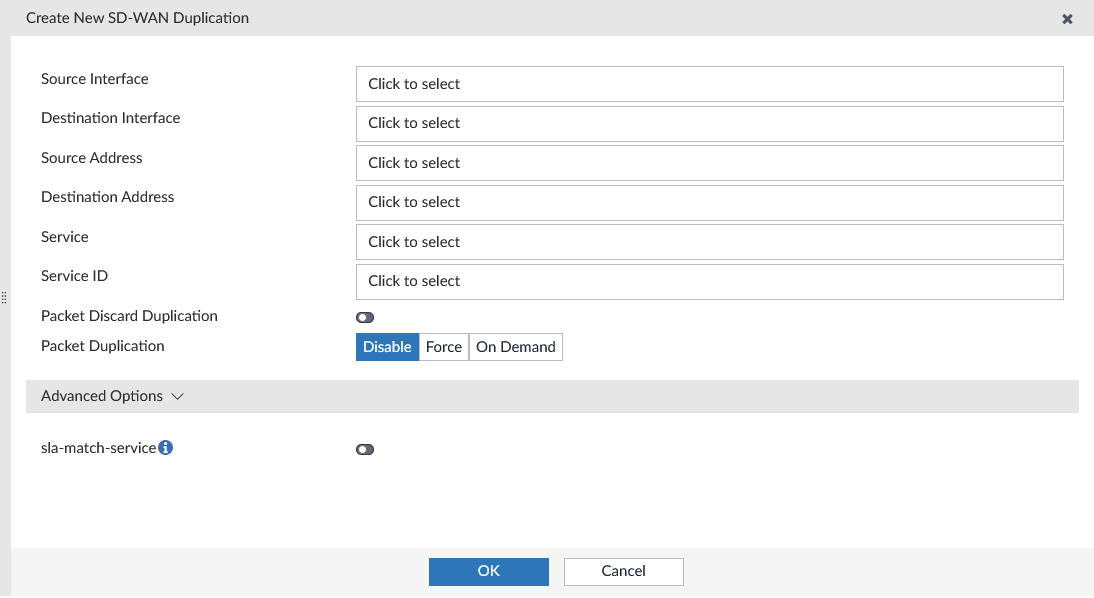Image resolution: width=1094 pixels, height=598 pixels.
Task: Open the Service selector field
Action: [709, 242]
